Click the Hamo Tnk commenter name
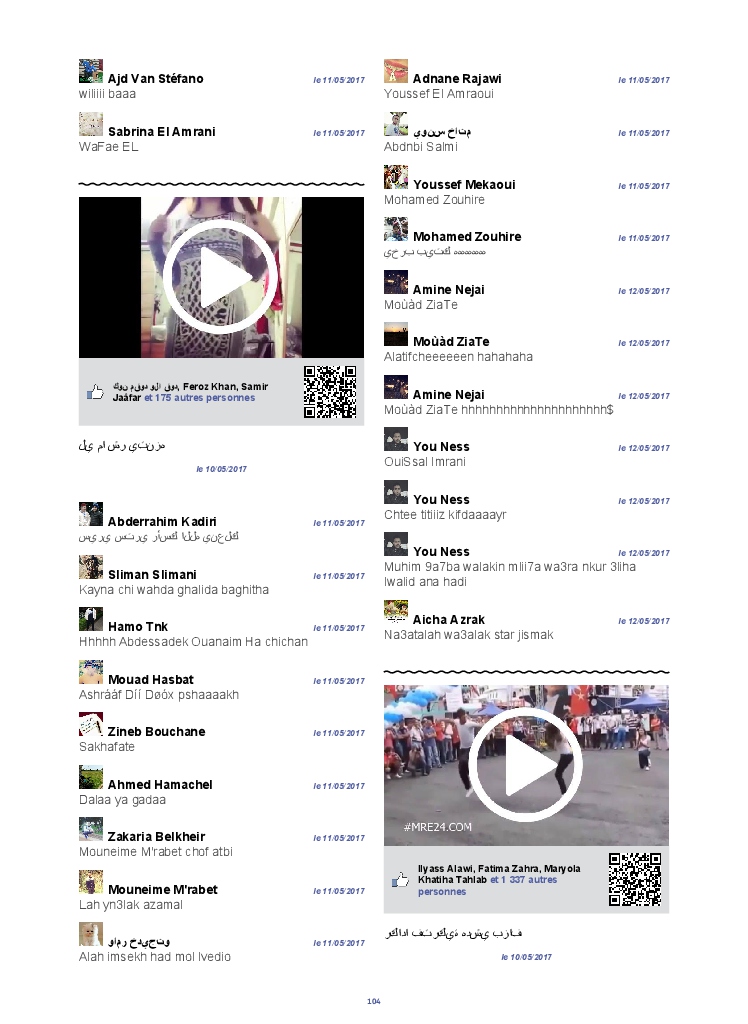This screenshot has width=748, height=1024. click(x=138, y=627)
